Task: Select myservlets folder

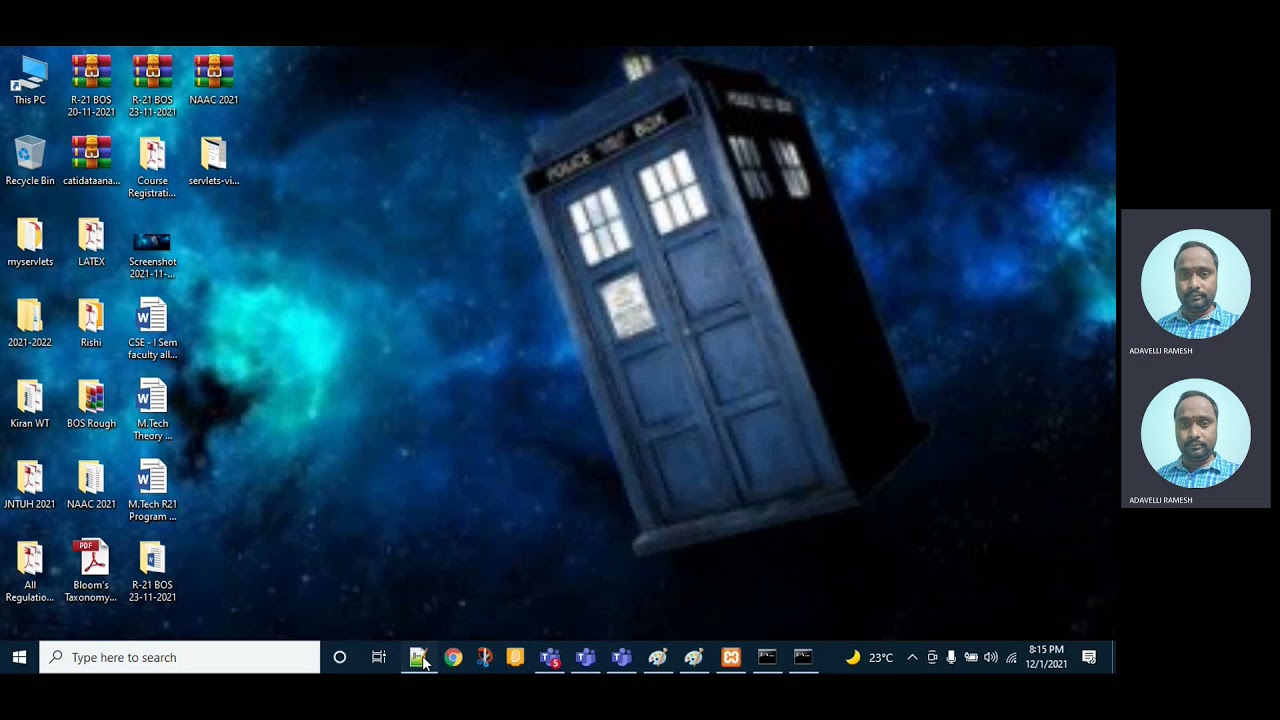Action: (x=30, y=242)
